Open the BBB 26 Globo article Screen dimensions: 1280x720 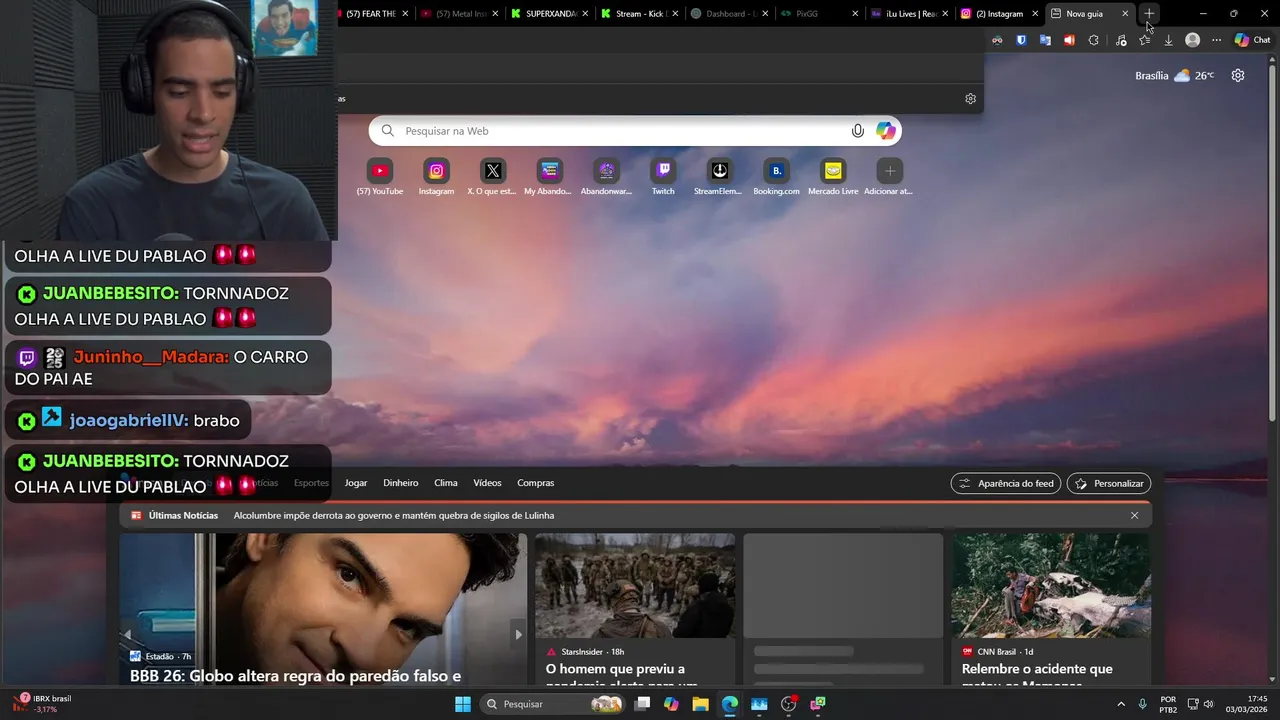pos(295,676)
